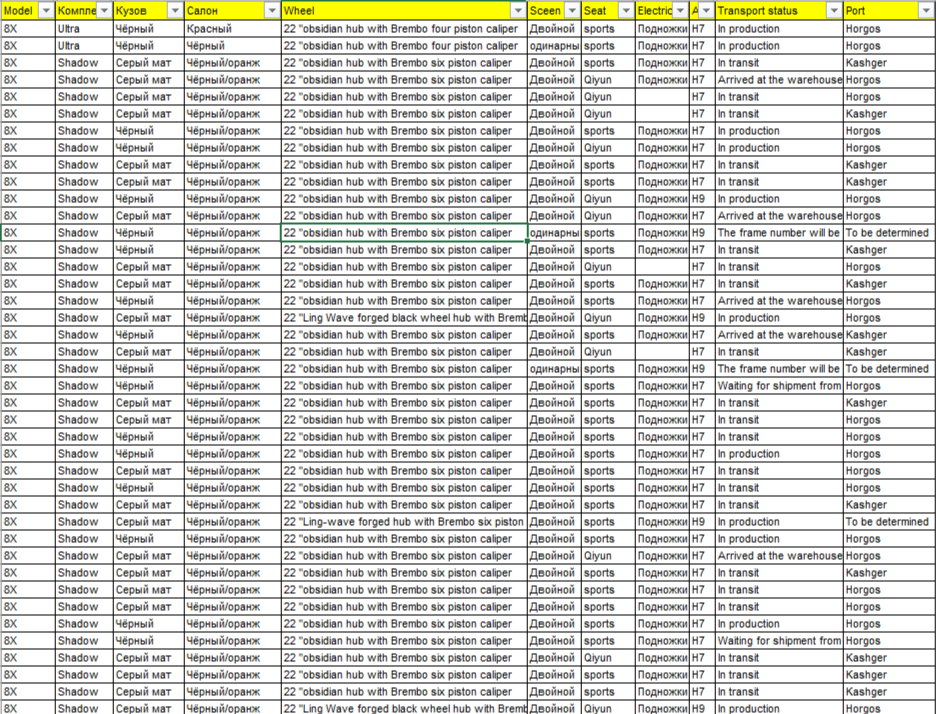Open the Sceen column filter dropdown
This screenshot has width=936, height=714.
(x=572, y=11)
